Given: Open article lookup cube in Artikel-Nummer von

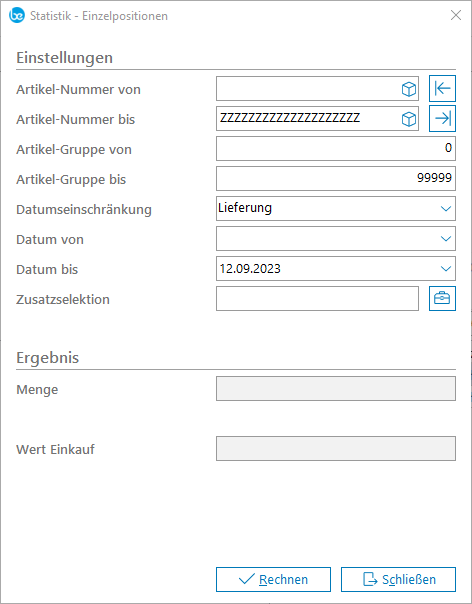Looking at the screenshot, I should click(x=409, y=89).
